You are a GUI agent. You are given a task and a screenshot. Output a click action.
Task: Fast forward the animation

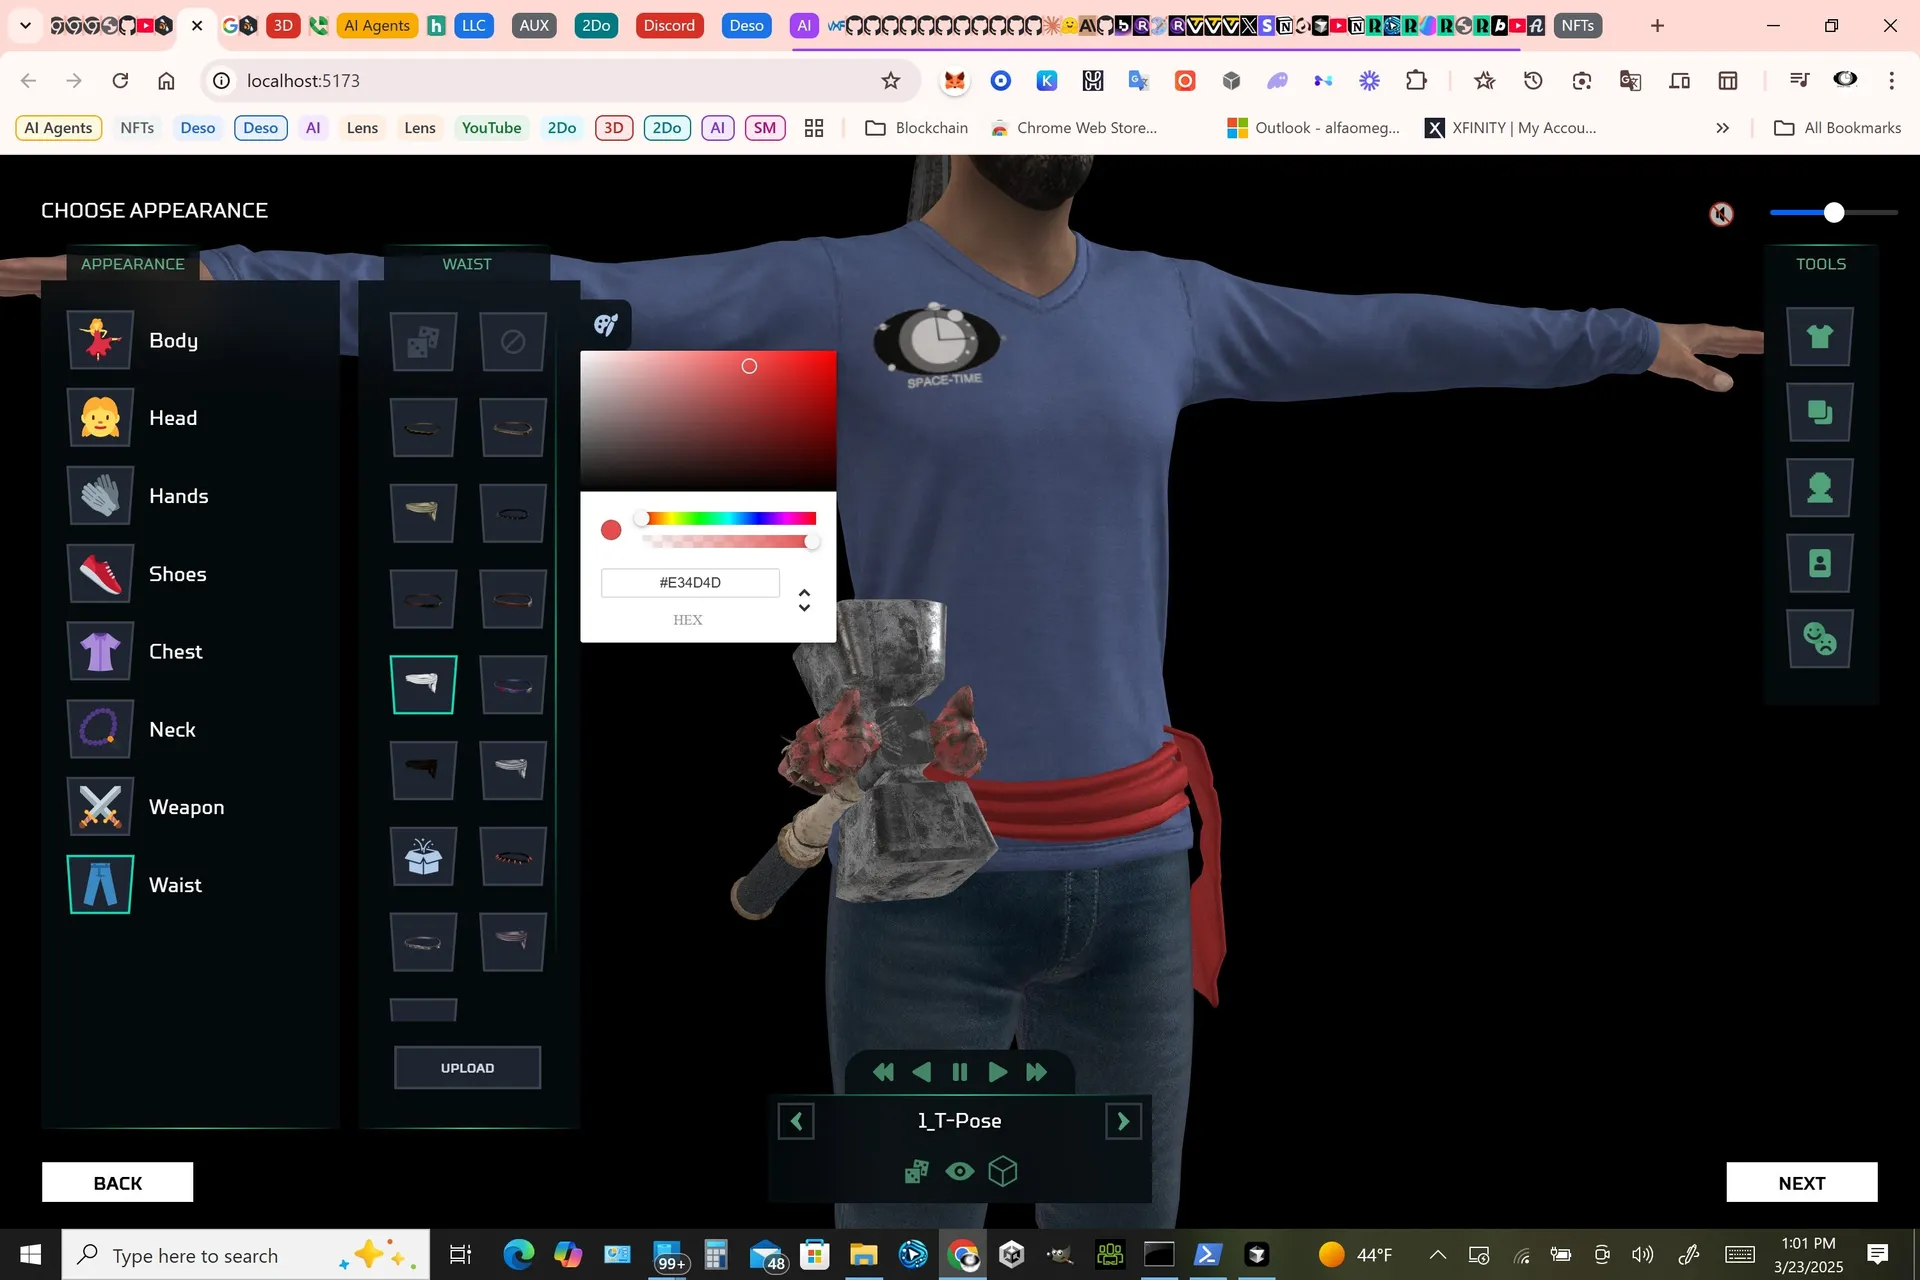[1036, 1072]
